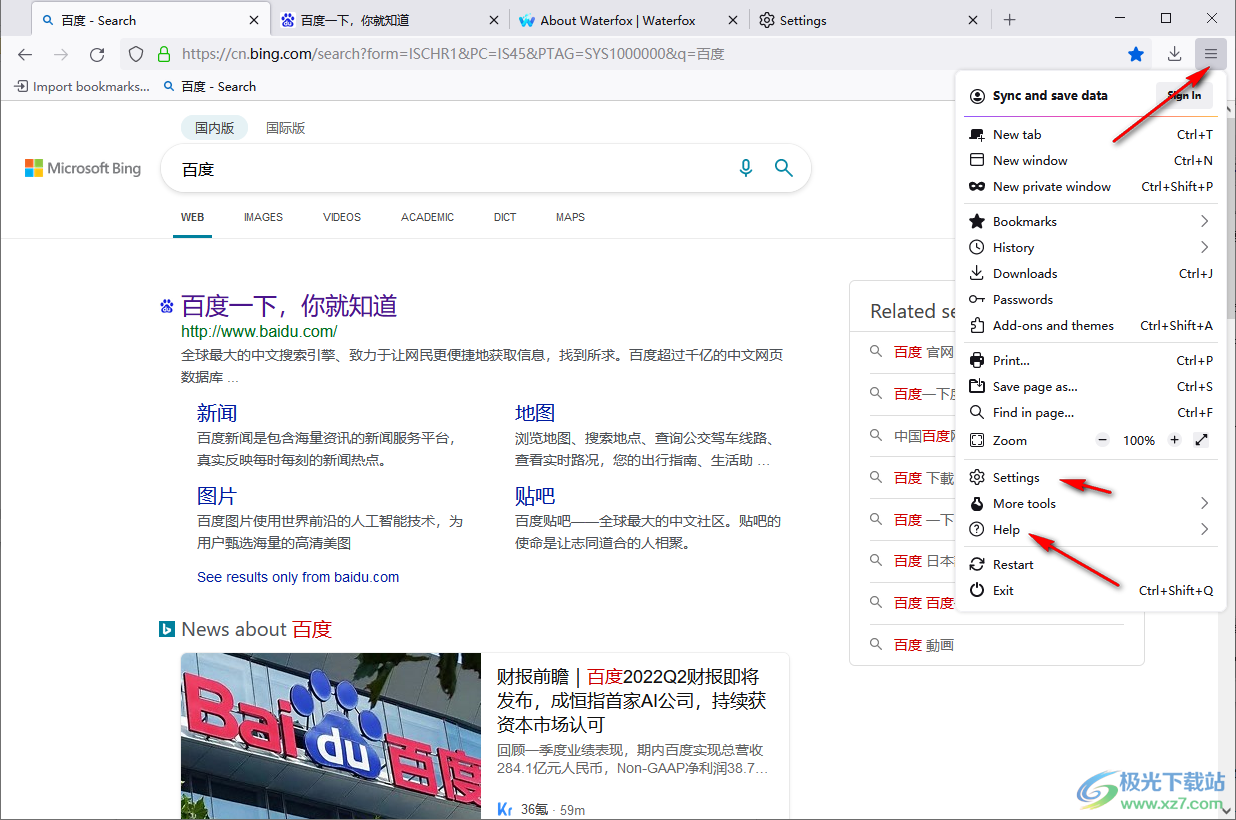
Task: Open Add-ons and themes
Action: [1090, 325]
